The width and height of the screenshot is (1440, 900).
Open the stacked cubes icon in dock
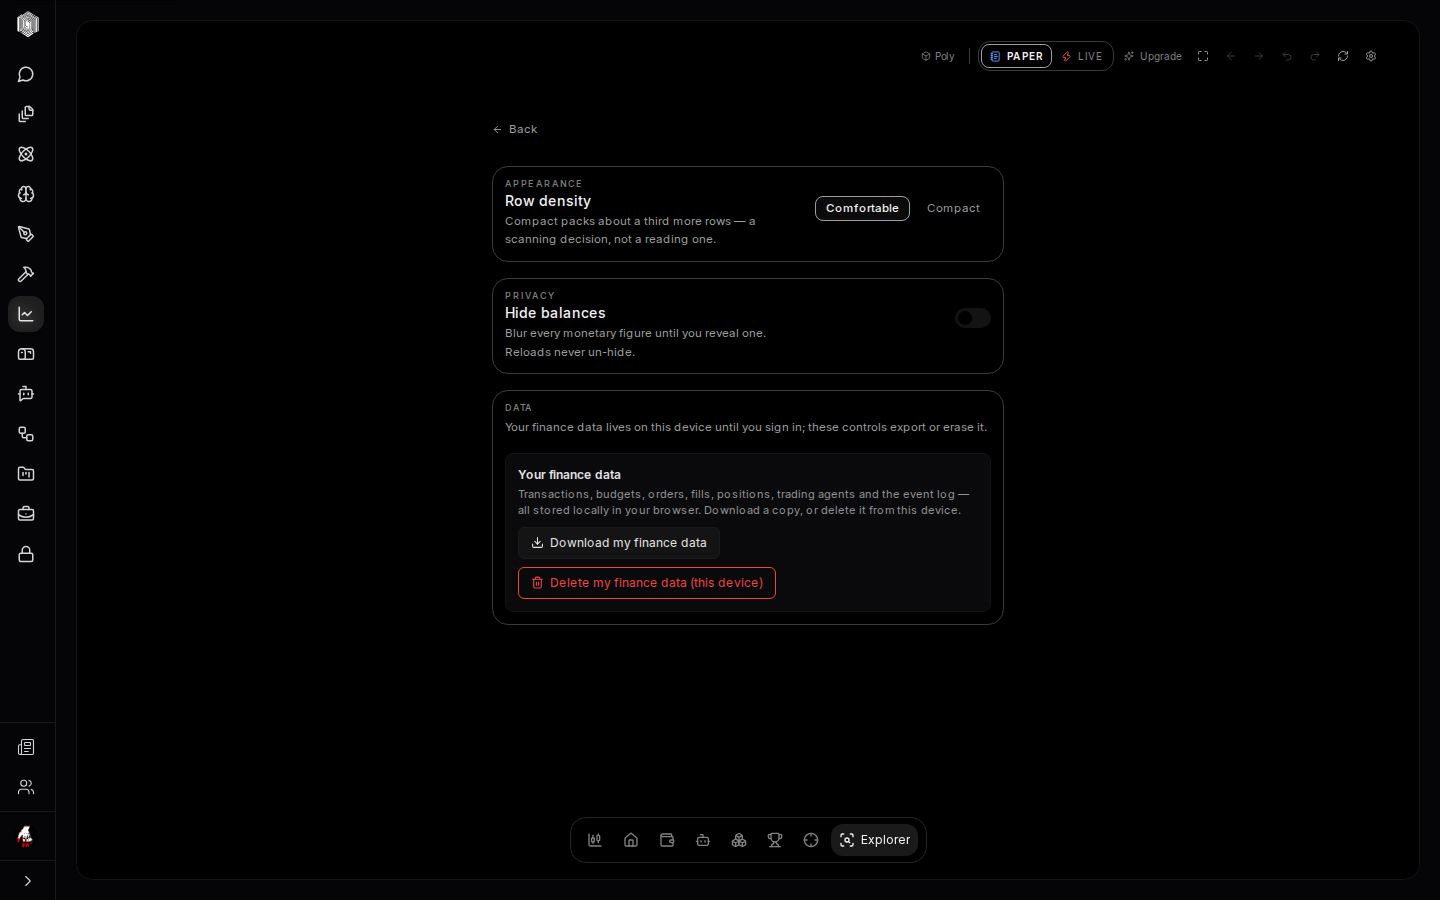[x=739, y=840]
